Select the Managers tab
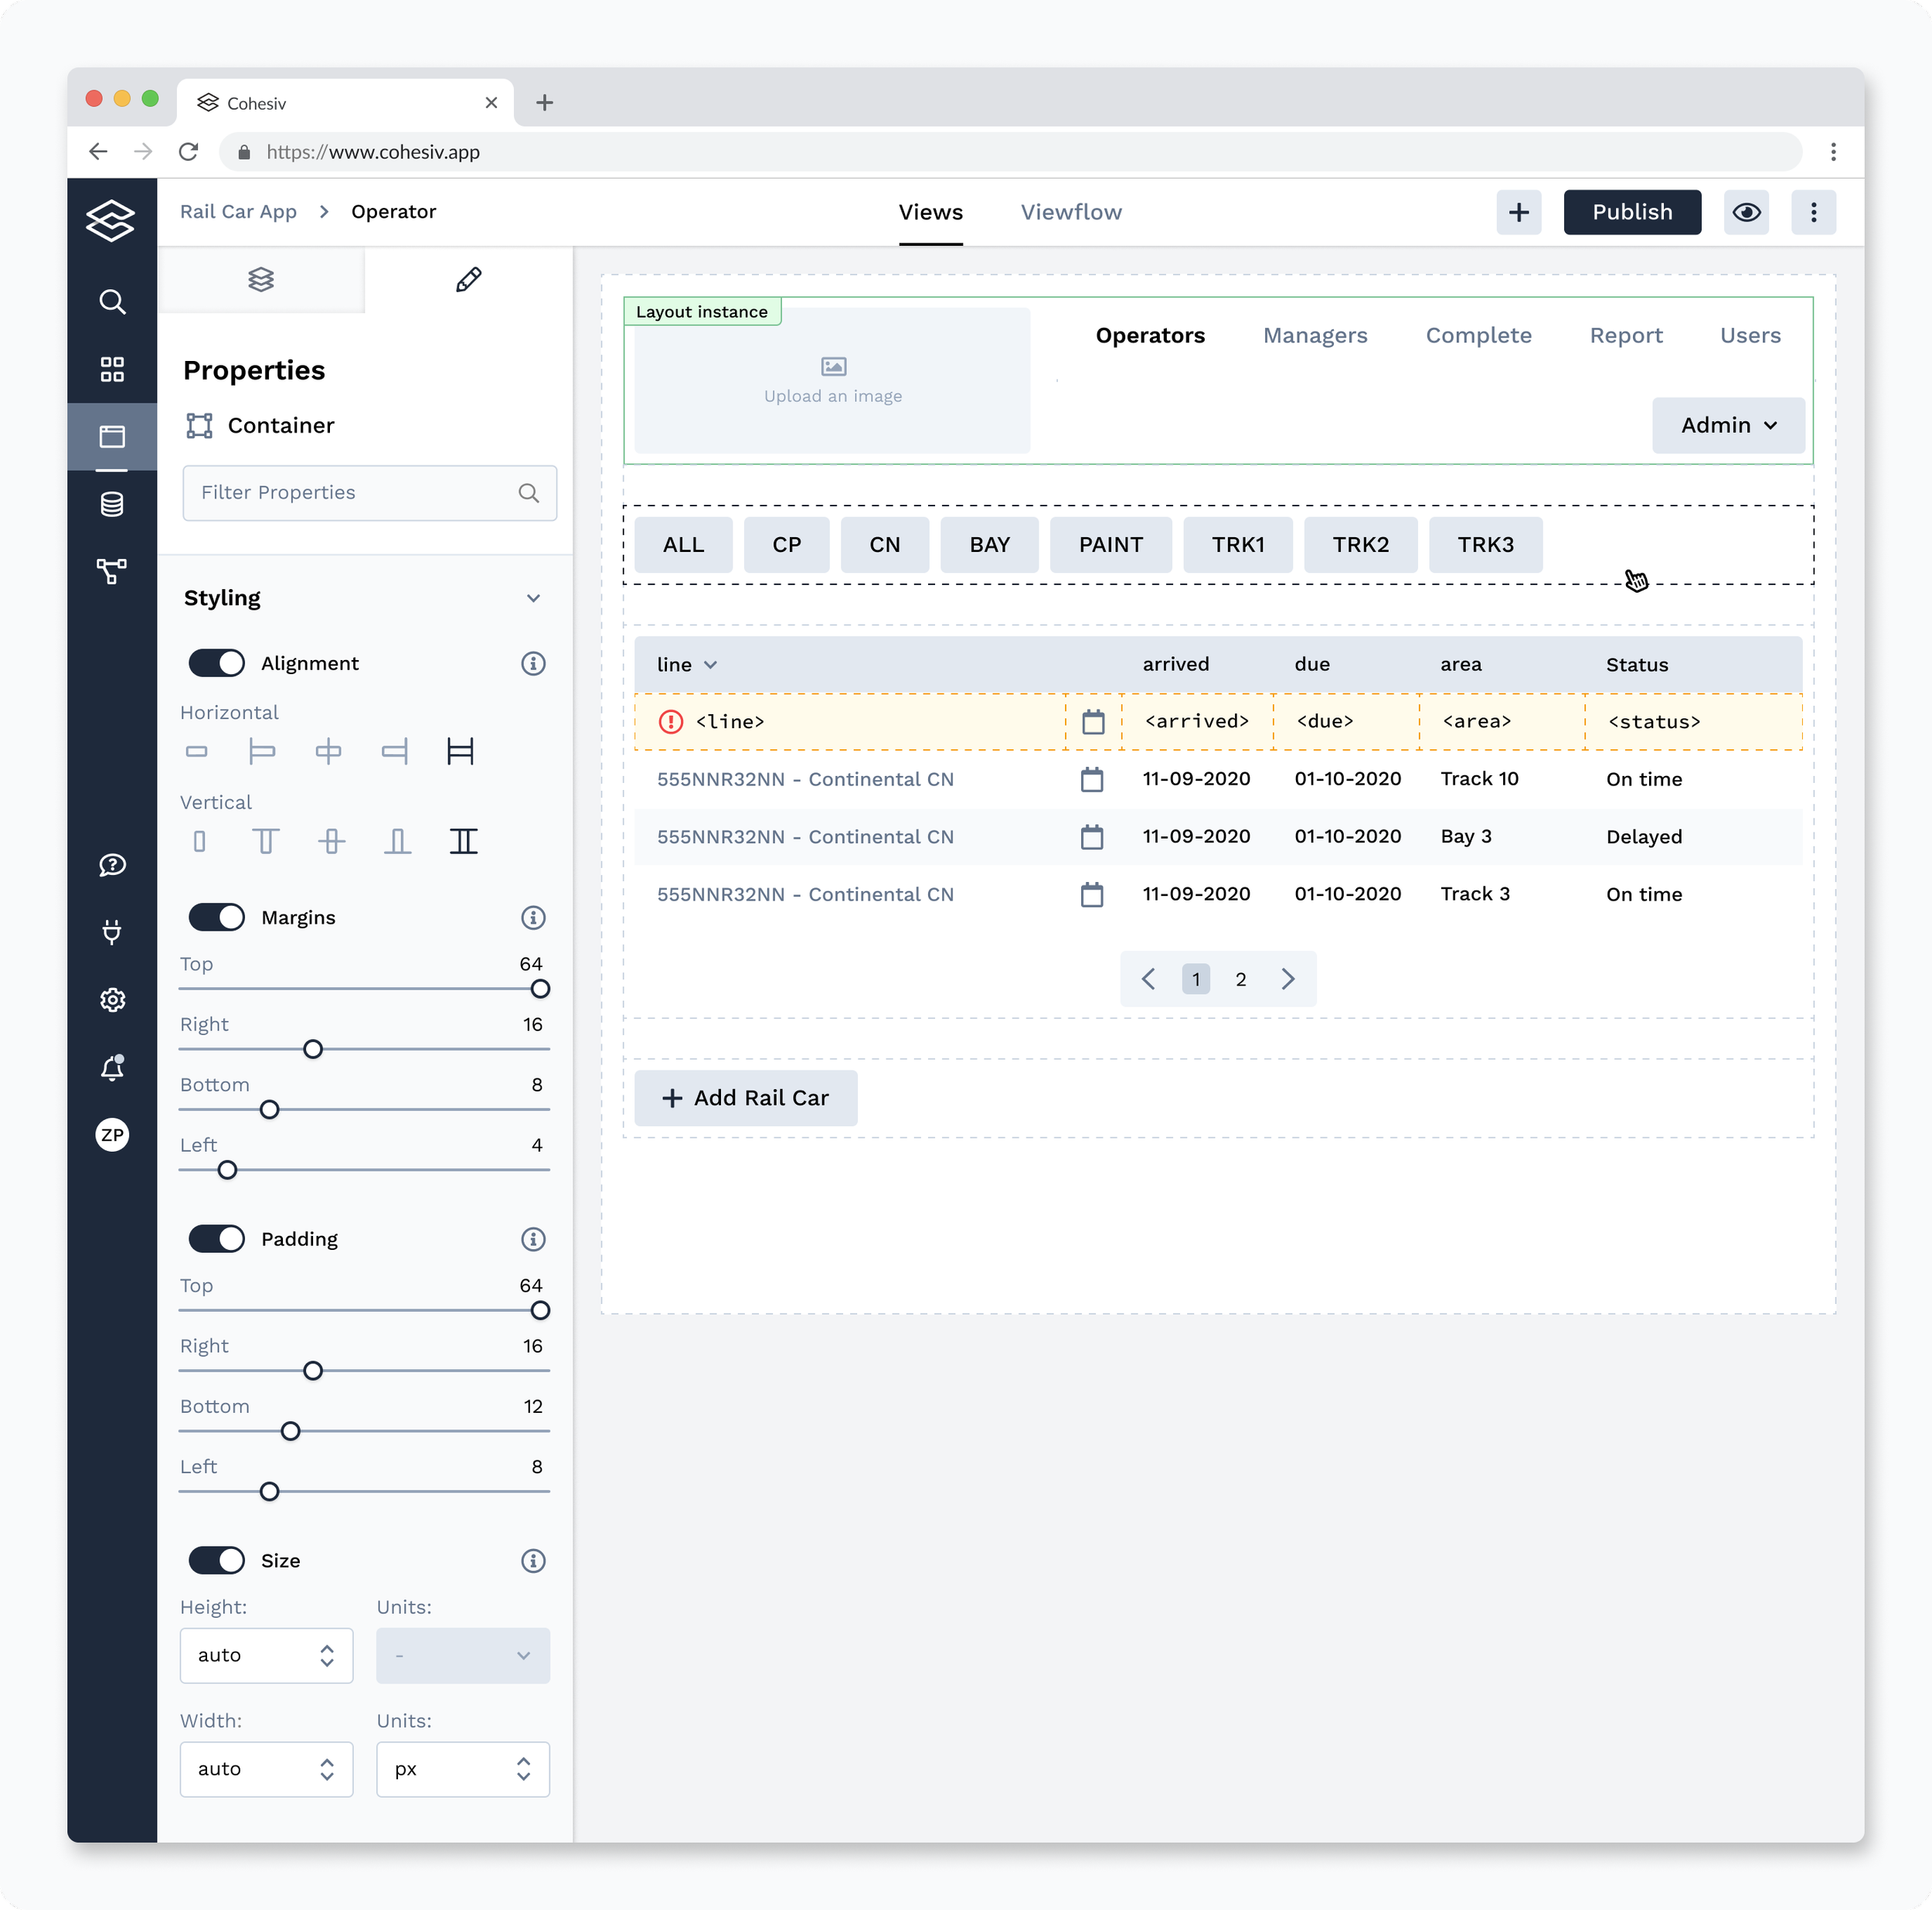Viewport: 1932px width, 1910px height. point(1314,336)
